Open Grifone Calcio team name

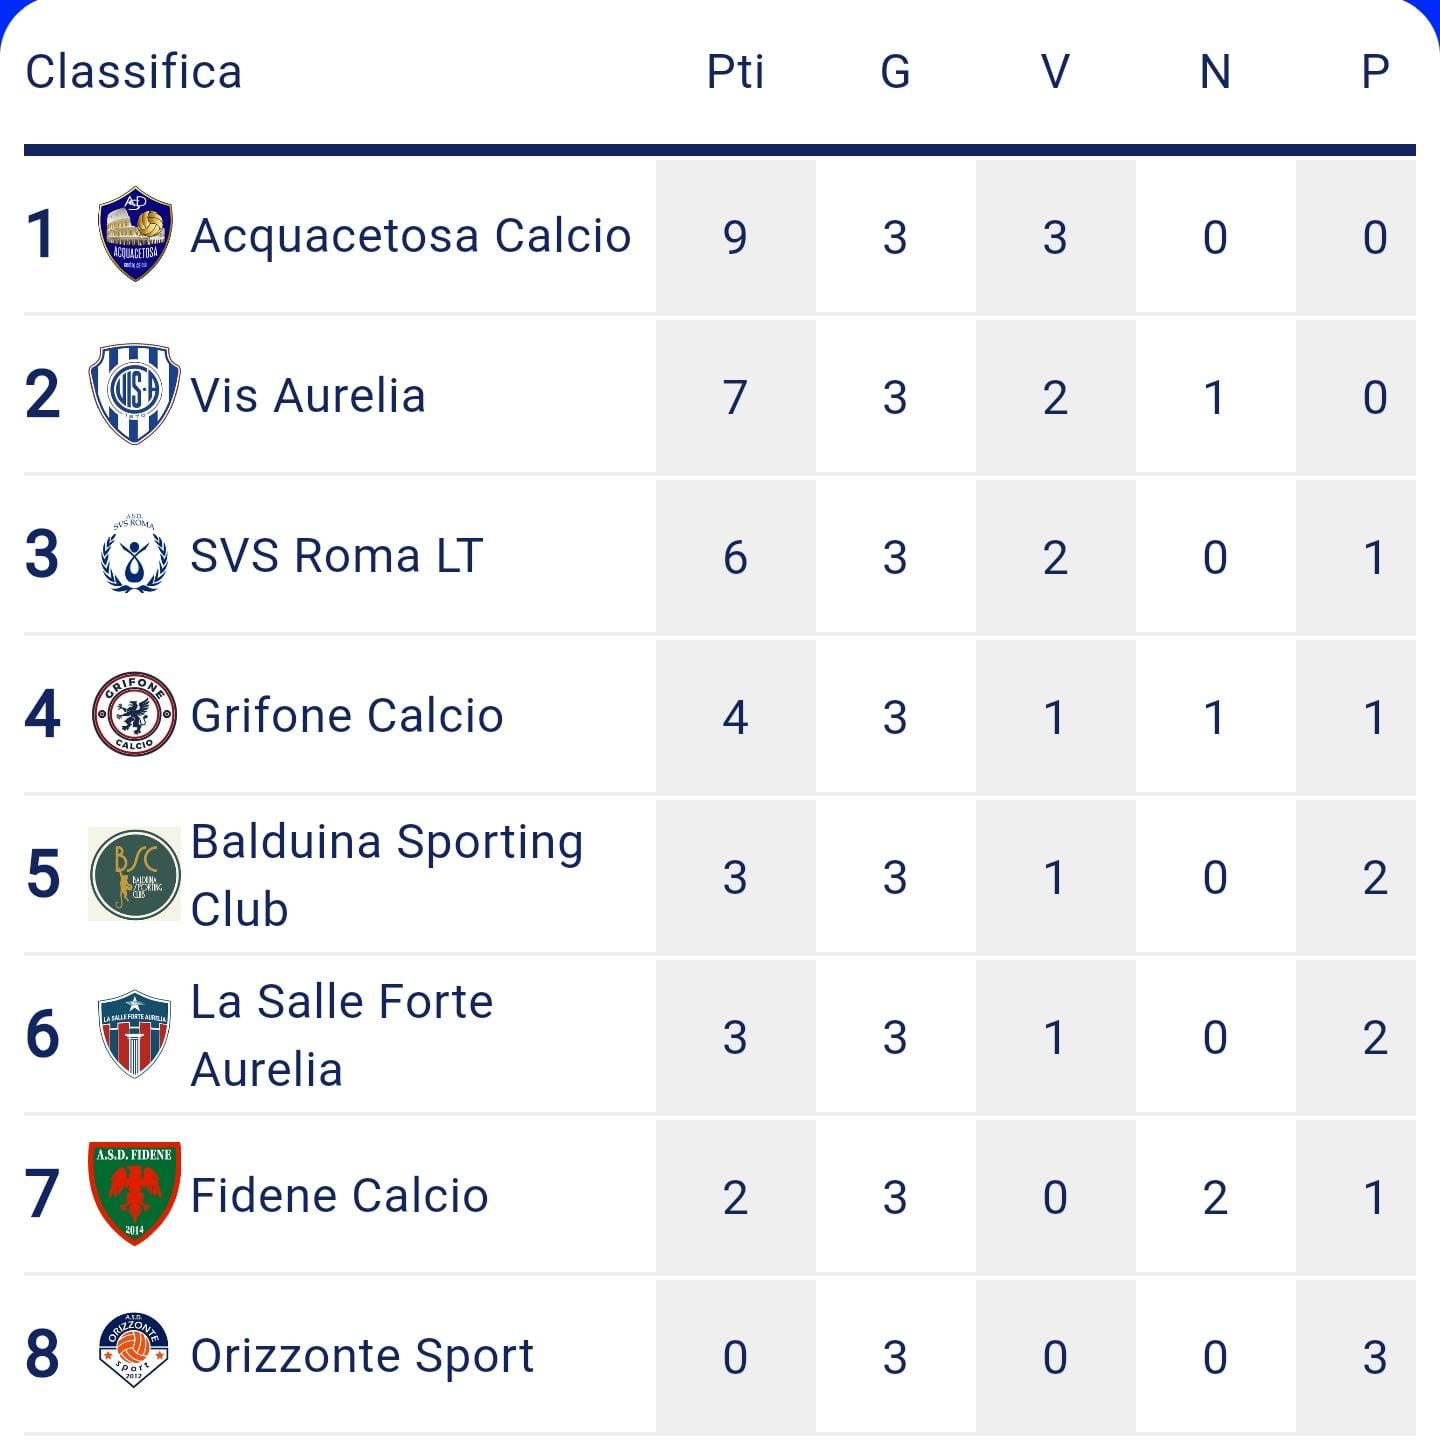347,716
